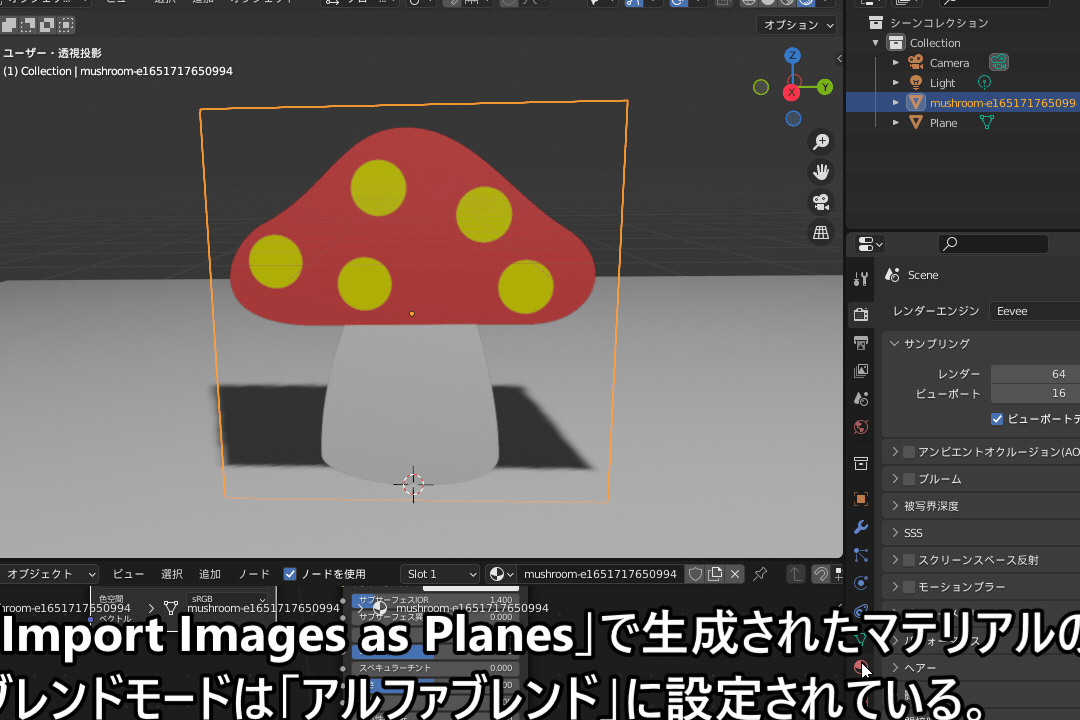1080x720 pixels.
Task: Click the pan hand icon in viewport
Action: pos(821,171)
